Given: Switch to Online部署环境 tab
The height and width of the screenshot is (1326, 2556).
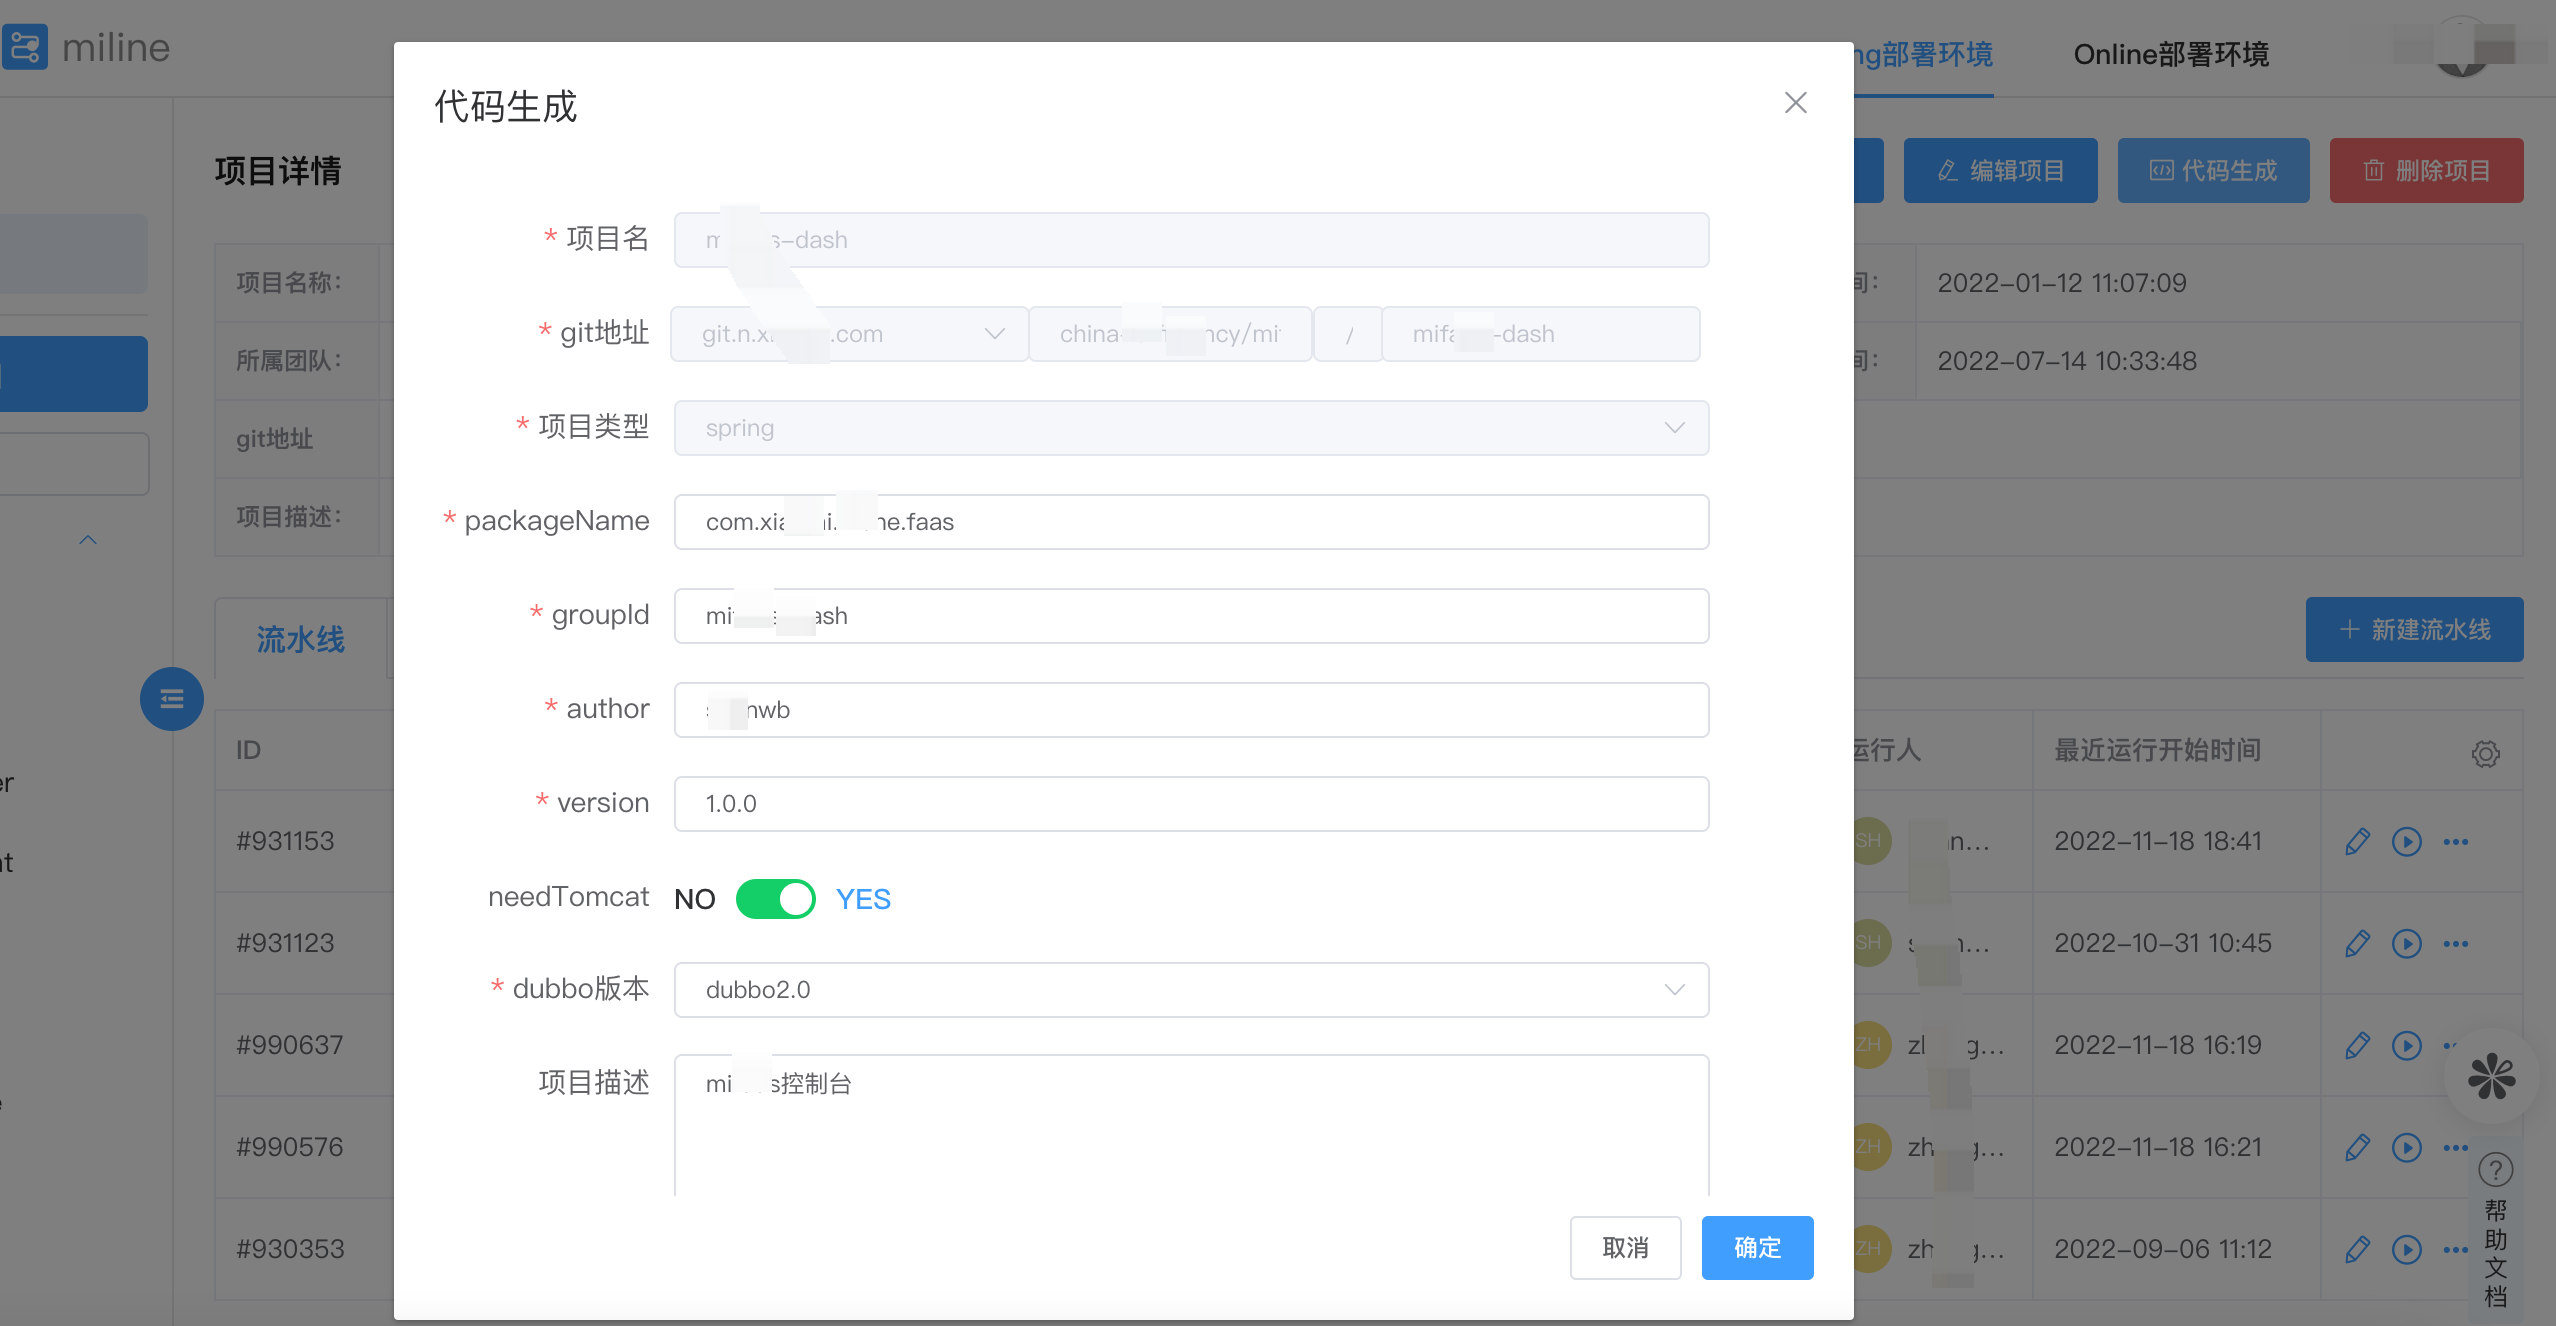Looking at the screenshot, I should point(2170,54).
